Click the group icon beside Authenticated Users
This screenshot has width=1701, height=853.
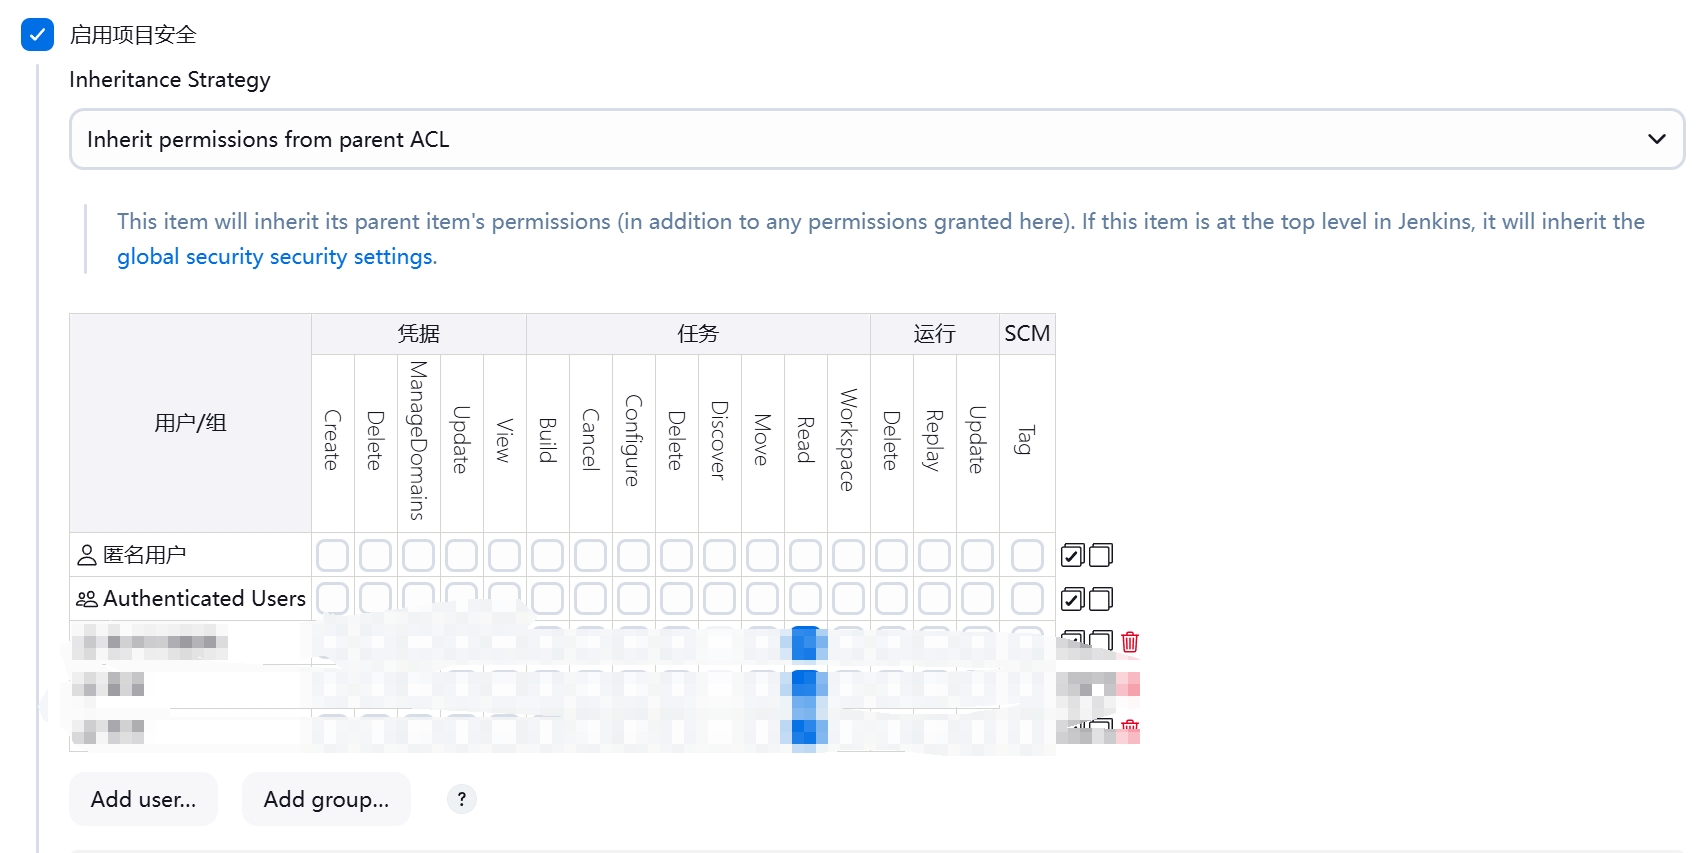[87, 599]
